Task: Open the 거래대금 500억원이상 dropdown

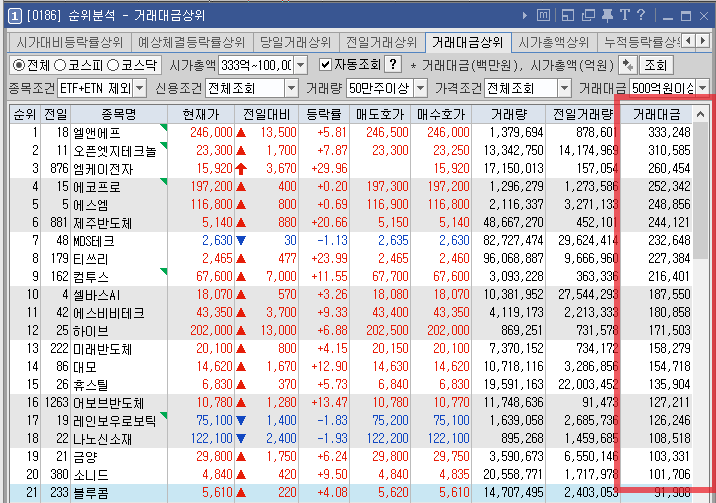Action: click(x=703, y=88)
